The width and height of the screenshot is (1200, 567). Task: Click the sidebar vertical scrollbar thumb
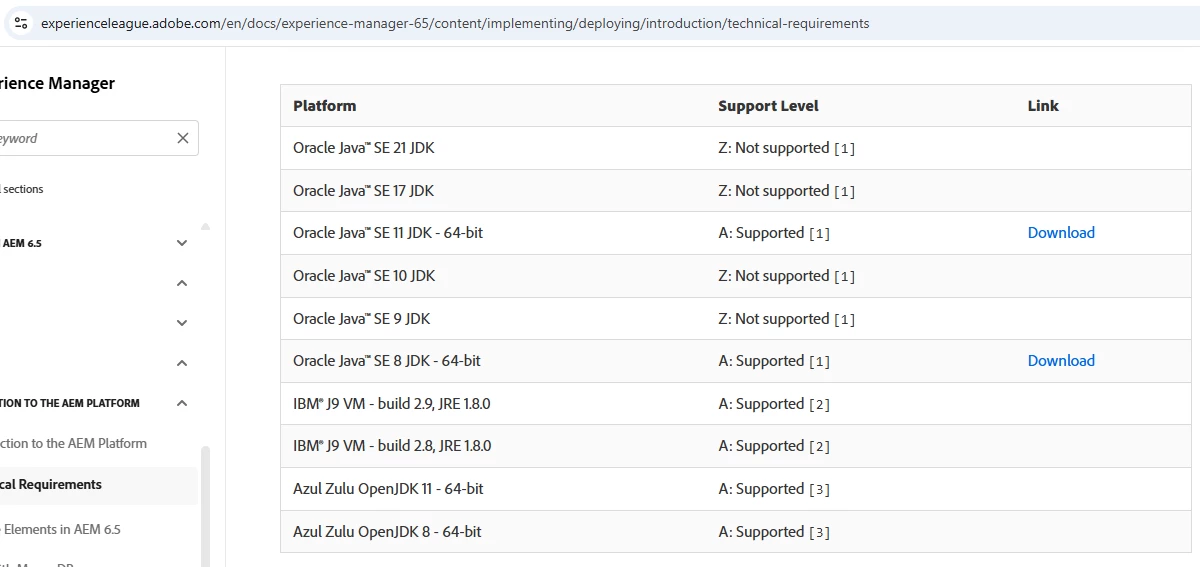pos(206,506)
